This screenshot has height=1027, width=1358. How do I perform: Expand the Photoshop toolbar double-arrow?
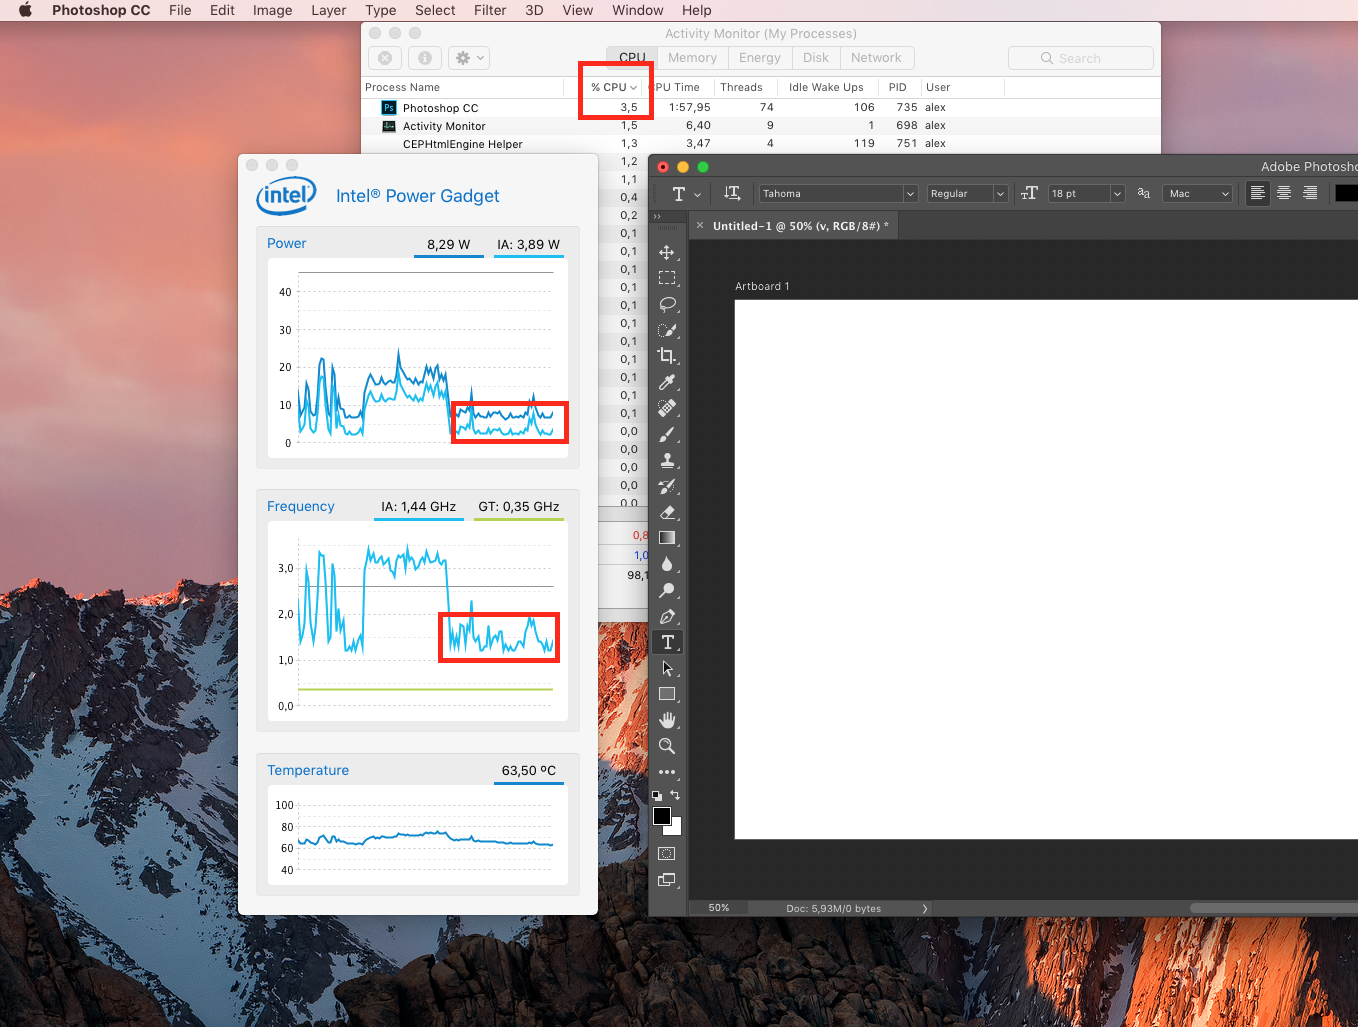(x=657, y=216)
